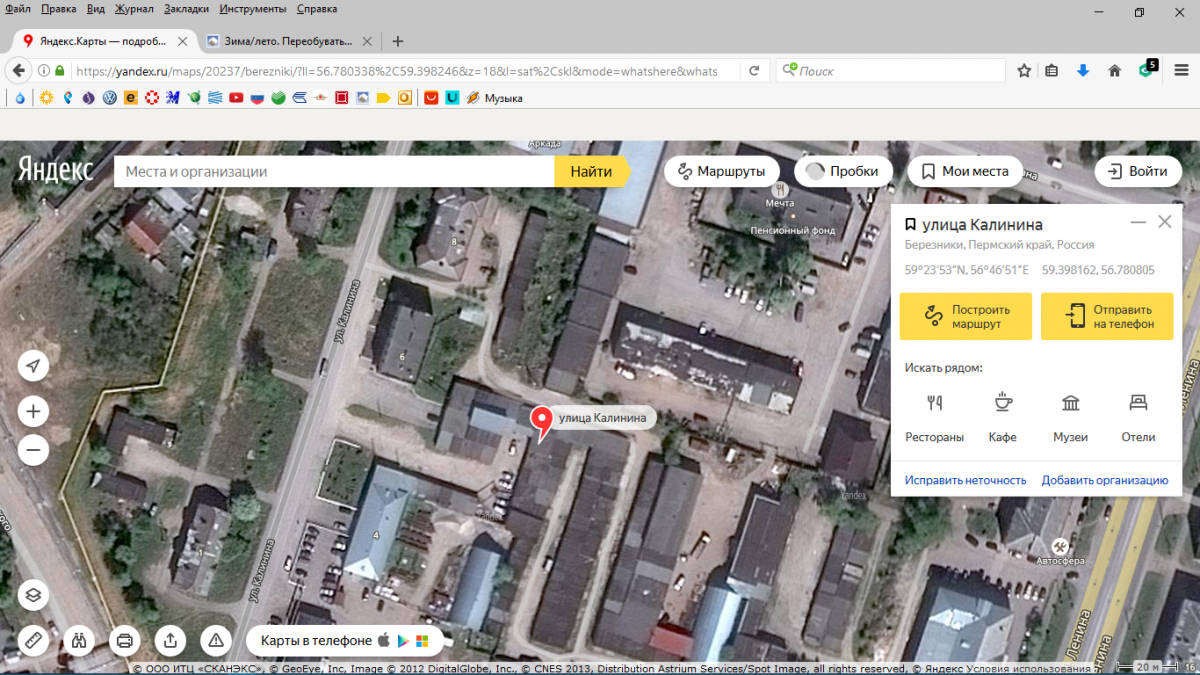Open the Firefox hamburger menu

1178,71
